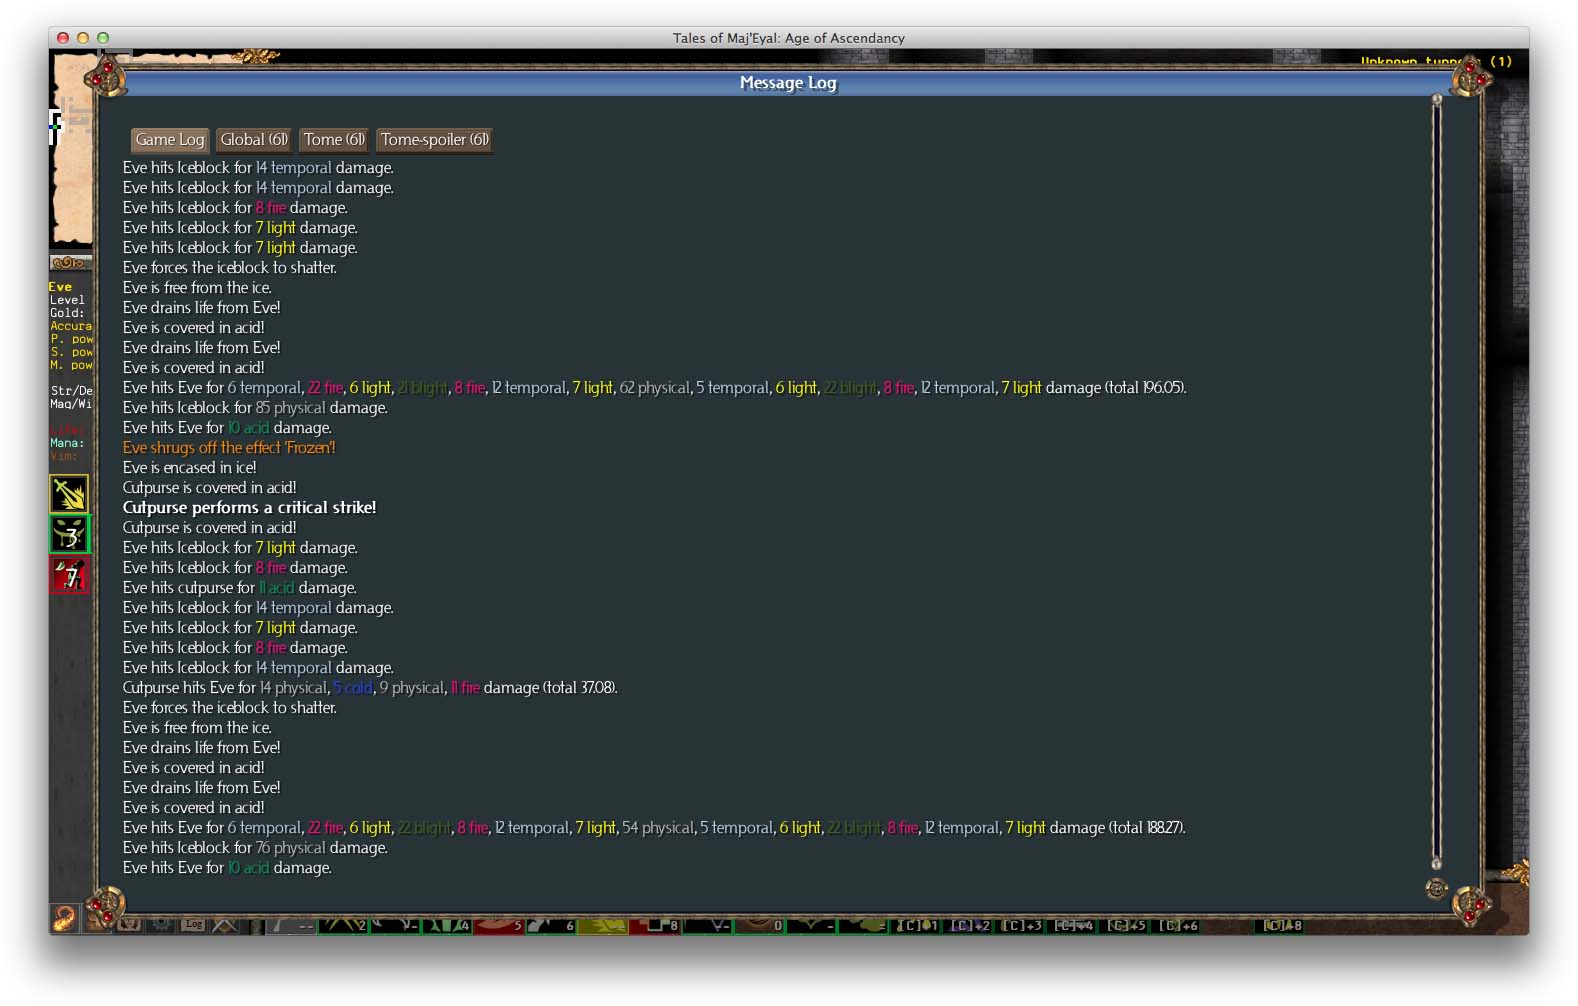The height and width of the screenshot is (1006, 1578).
Task: Select hotbar slot labeled [C]+8
Action: (x=1279, y=926)
